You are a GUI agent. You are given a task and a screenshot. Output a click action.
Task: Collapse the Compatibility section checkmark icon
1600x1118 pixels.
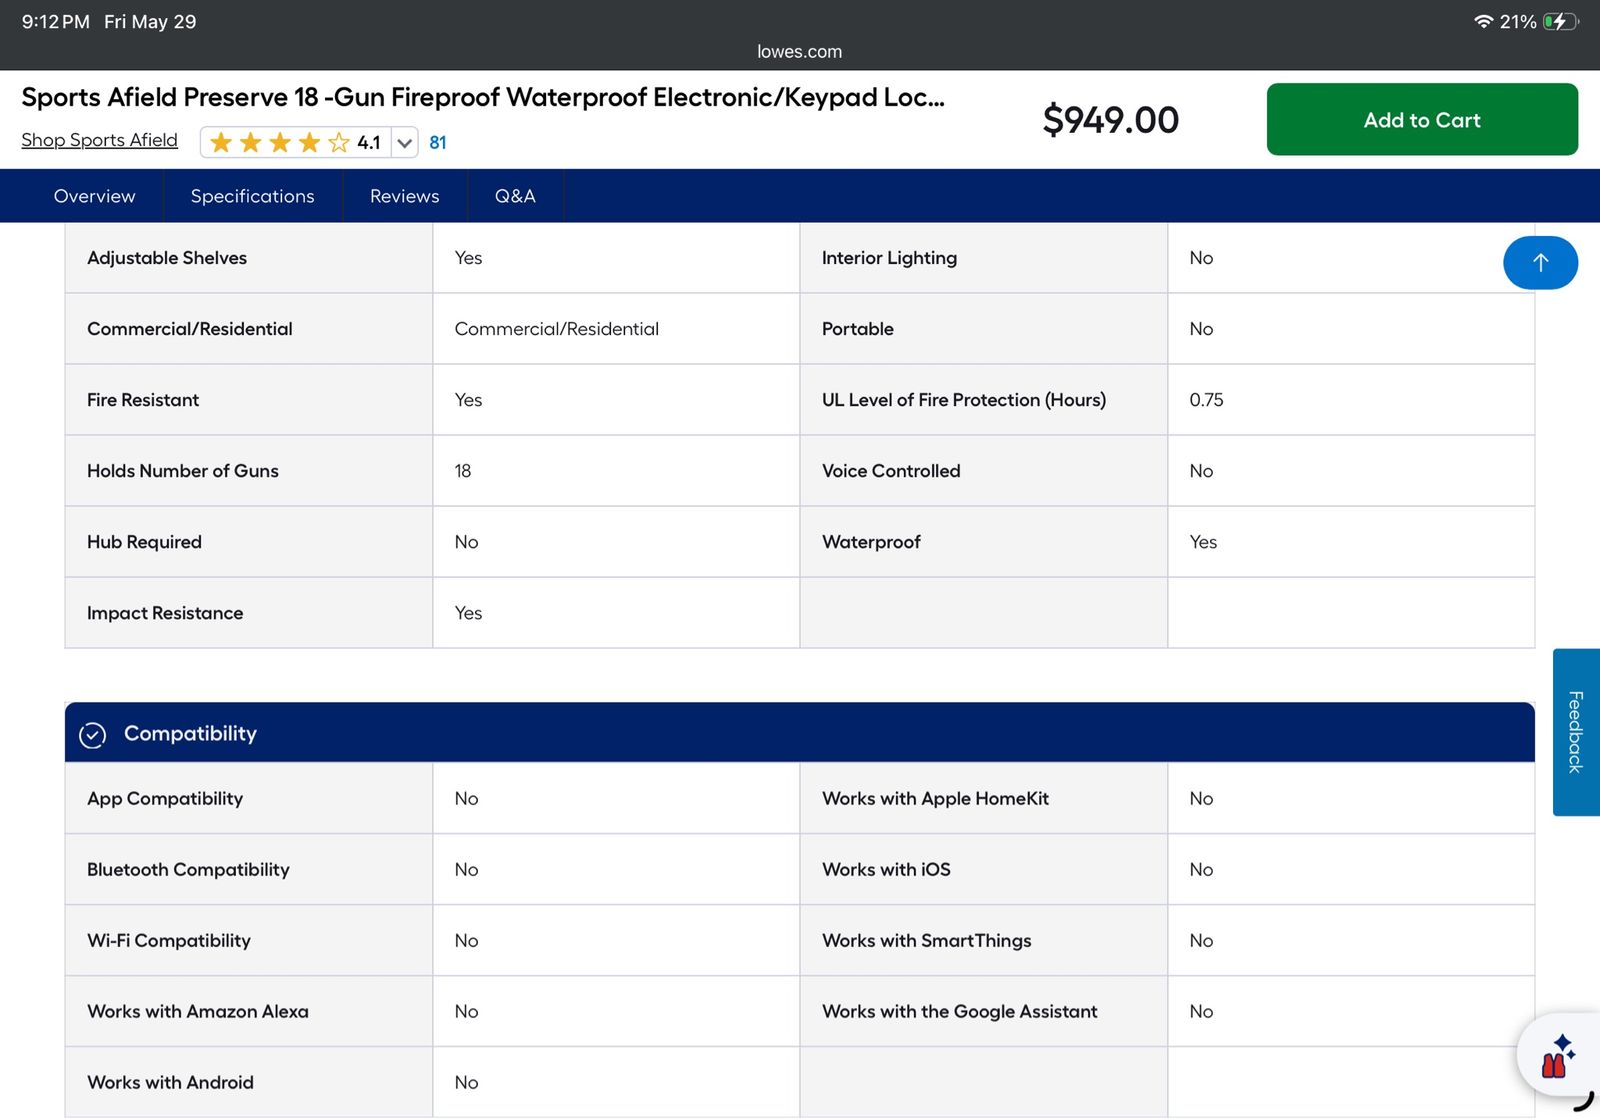pos(92,735)
